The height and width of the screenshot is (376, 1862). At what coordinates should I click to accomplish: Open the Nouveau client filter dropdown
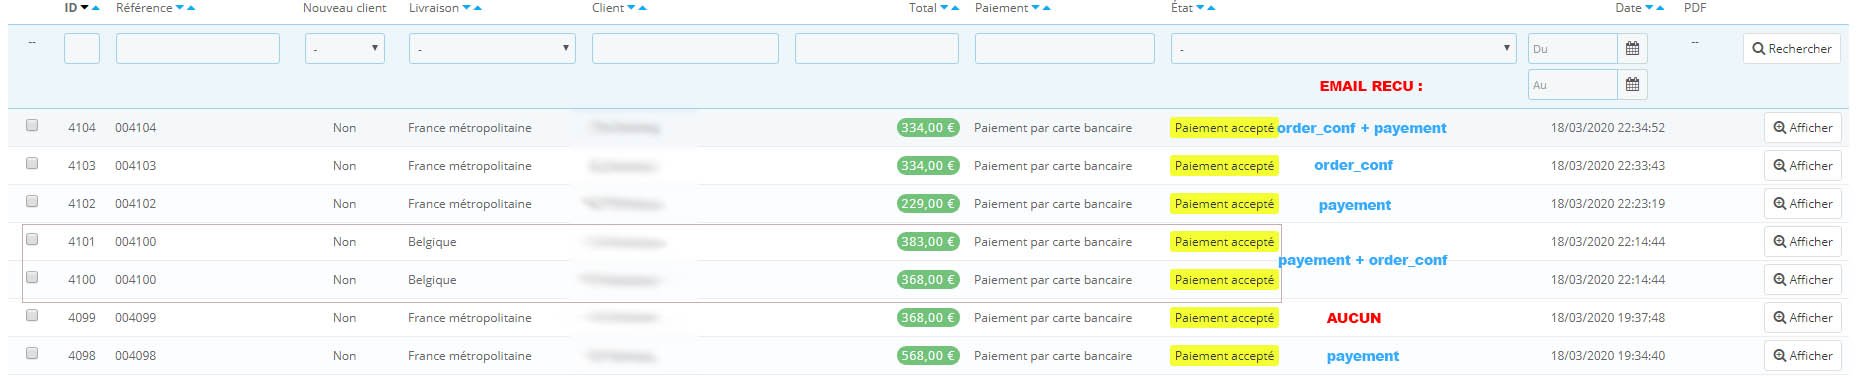click(345, 48)
